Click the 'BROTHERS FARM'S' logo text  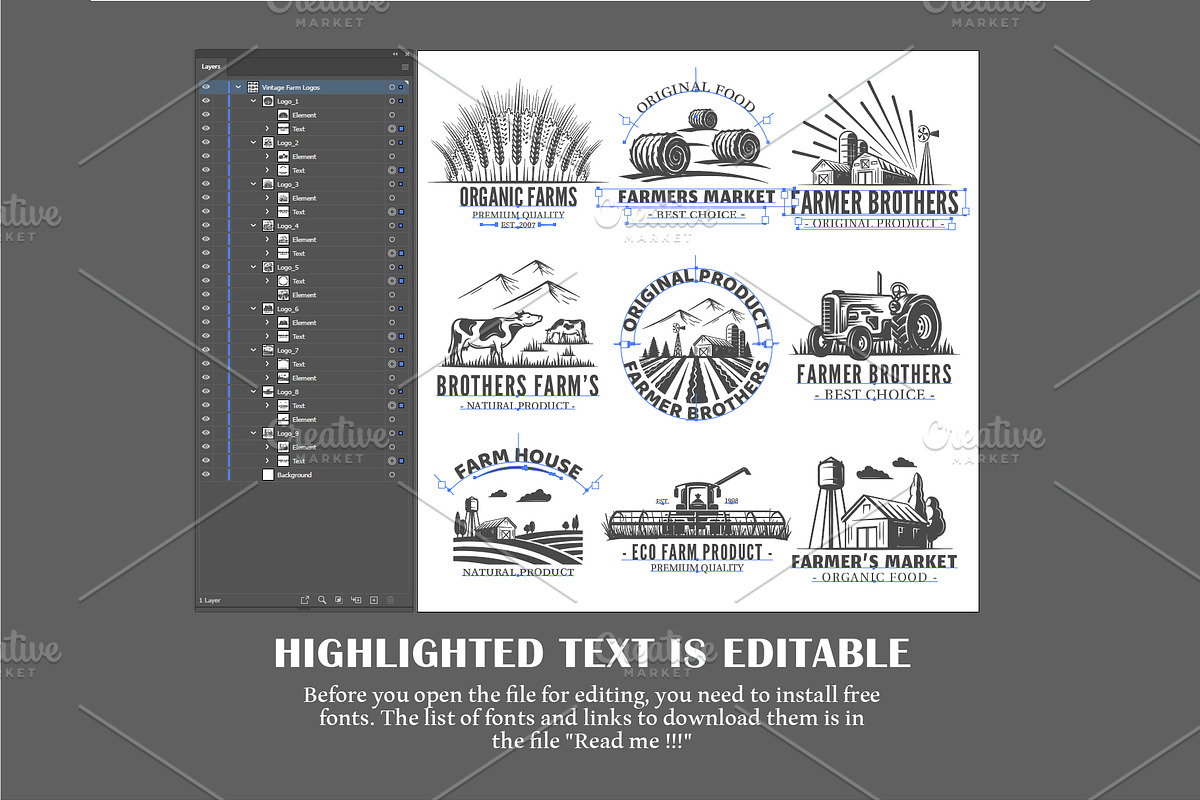point(518,385)
